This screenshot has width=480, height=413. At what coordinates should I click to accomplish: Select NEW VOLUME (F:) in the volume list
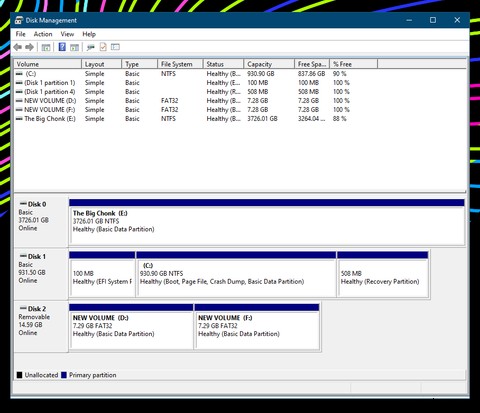point(50,110)
